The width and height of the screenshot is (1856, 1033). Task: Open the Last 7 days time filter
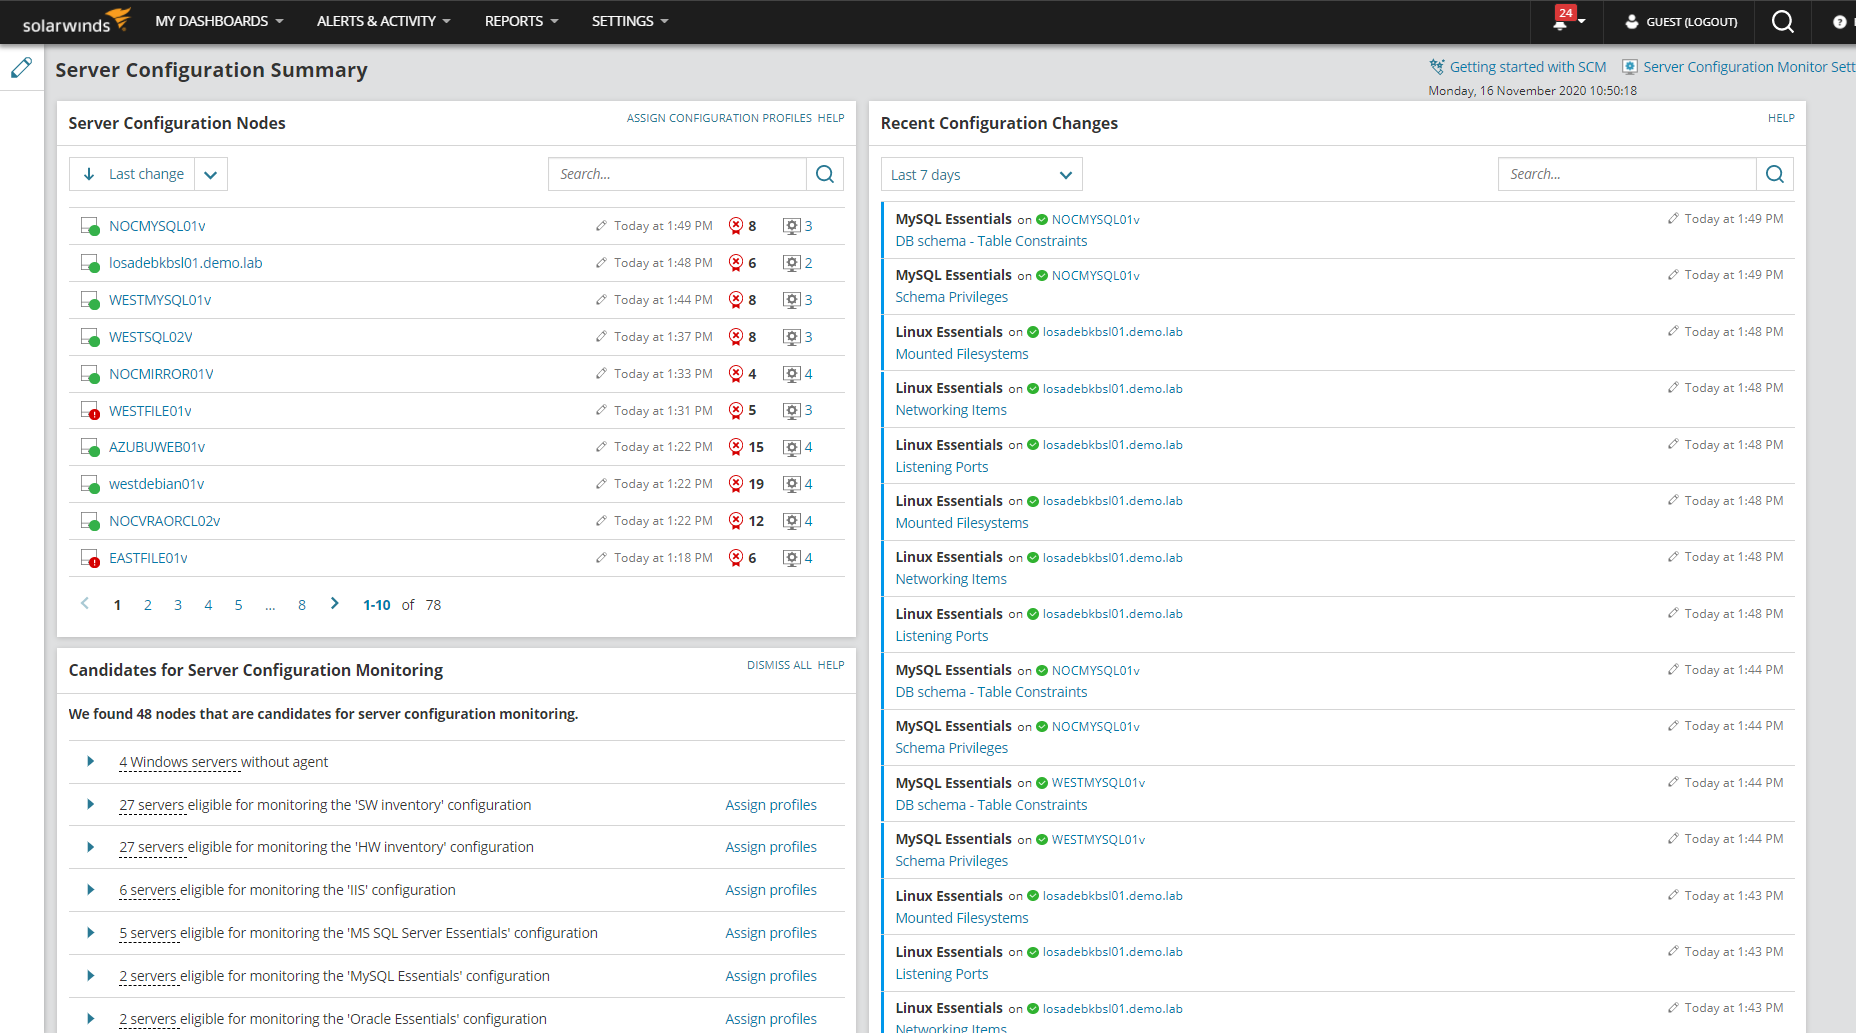981,175
